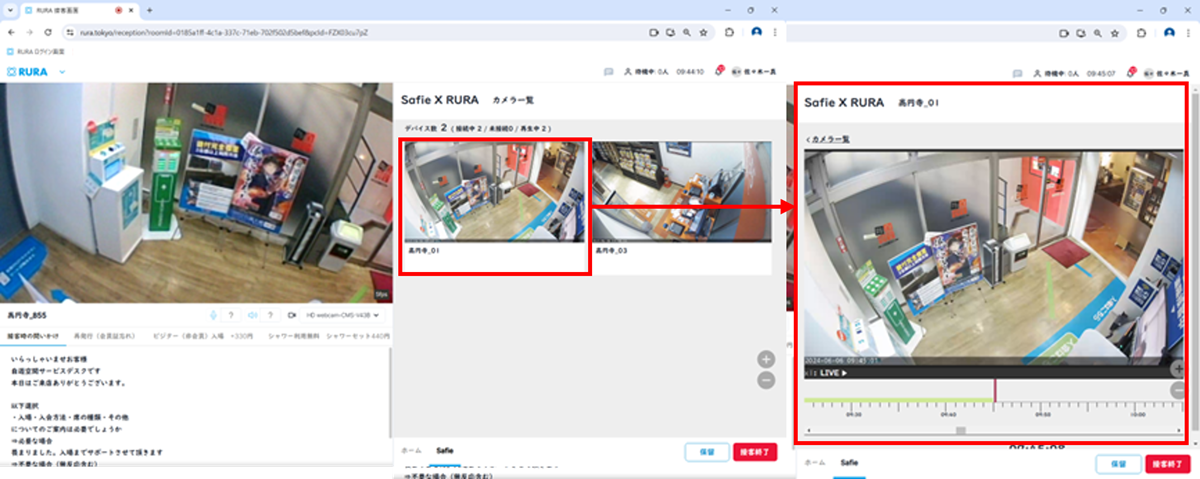Switch to the Safie tab in right window
1200x479 pixels.
pyautogui.click(x=849, y=463)
